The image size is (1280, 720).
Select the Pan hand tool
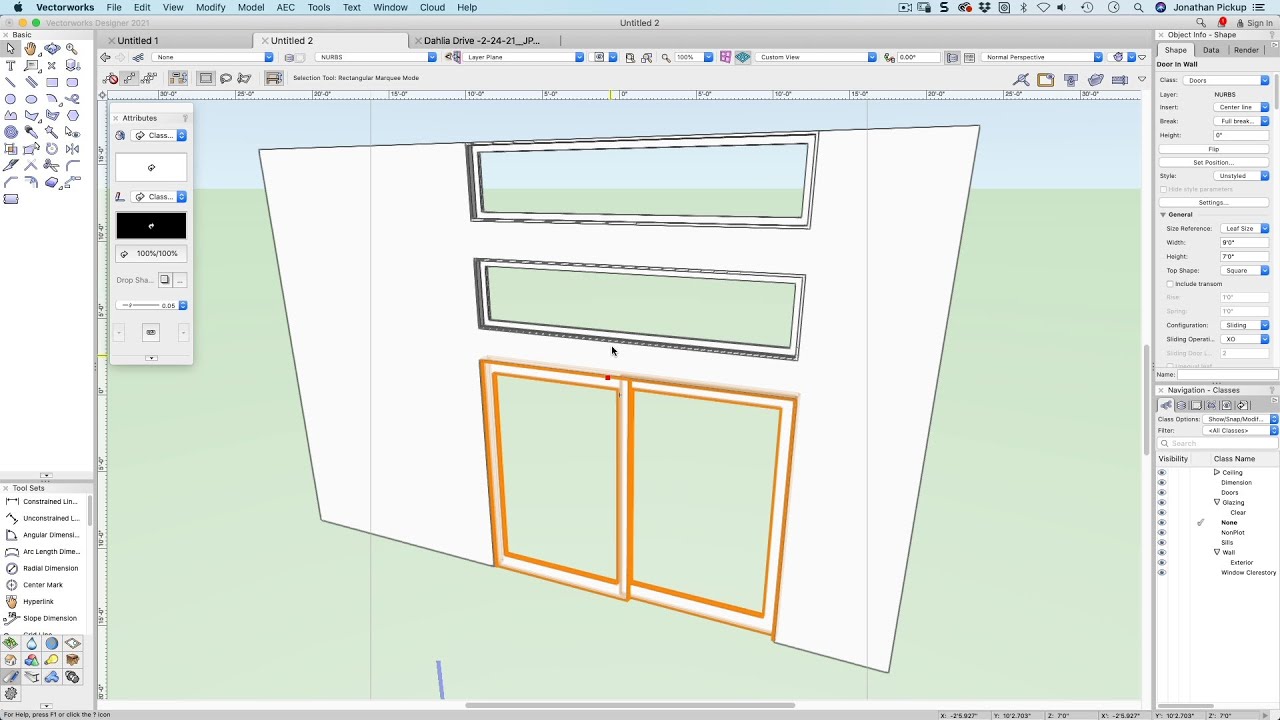31,48
